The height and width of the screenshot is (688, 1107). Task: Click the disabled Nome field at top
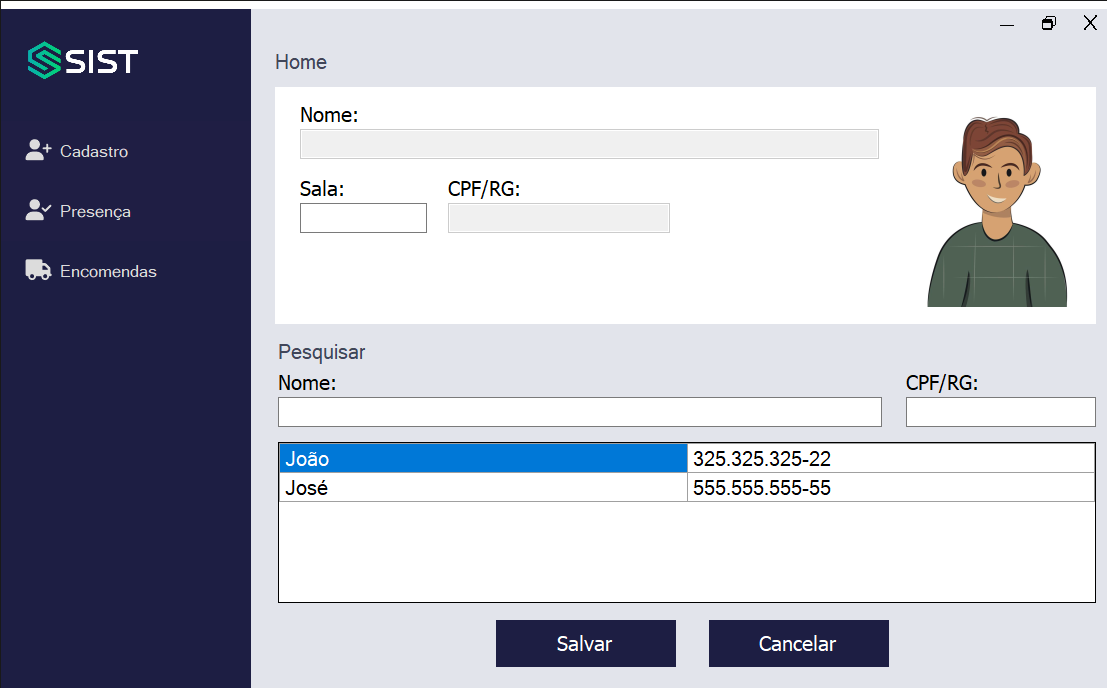click(589, 144)
